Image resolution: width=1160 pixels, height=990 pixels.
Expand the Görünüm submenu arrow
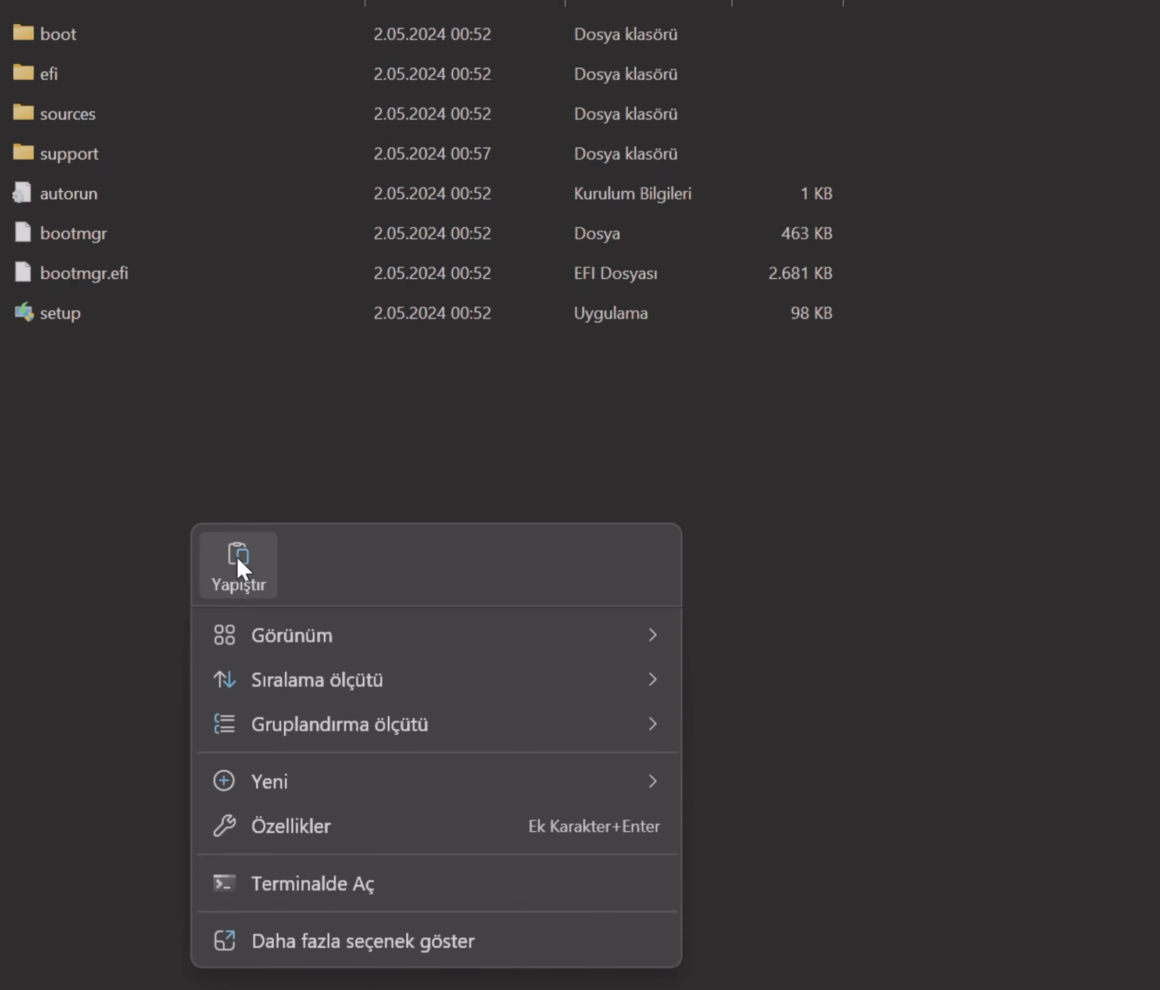tap(652, 636)
